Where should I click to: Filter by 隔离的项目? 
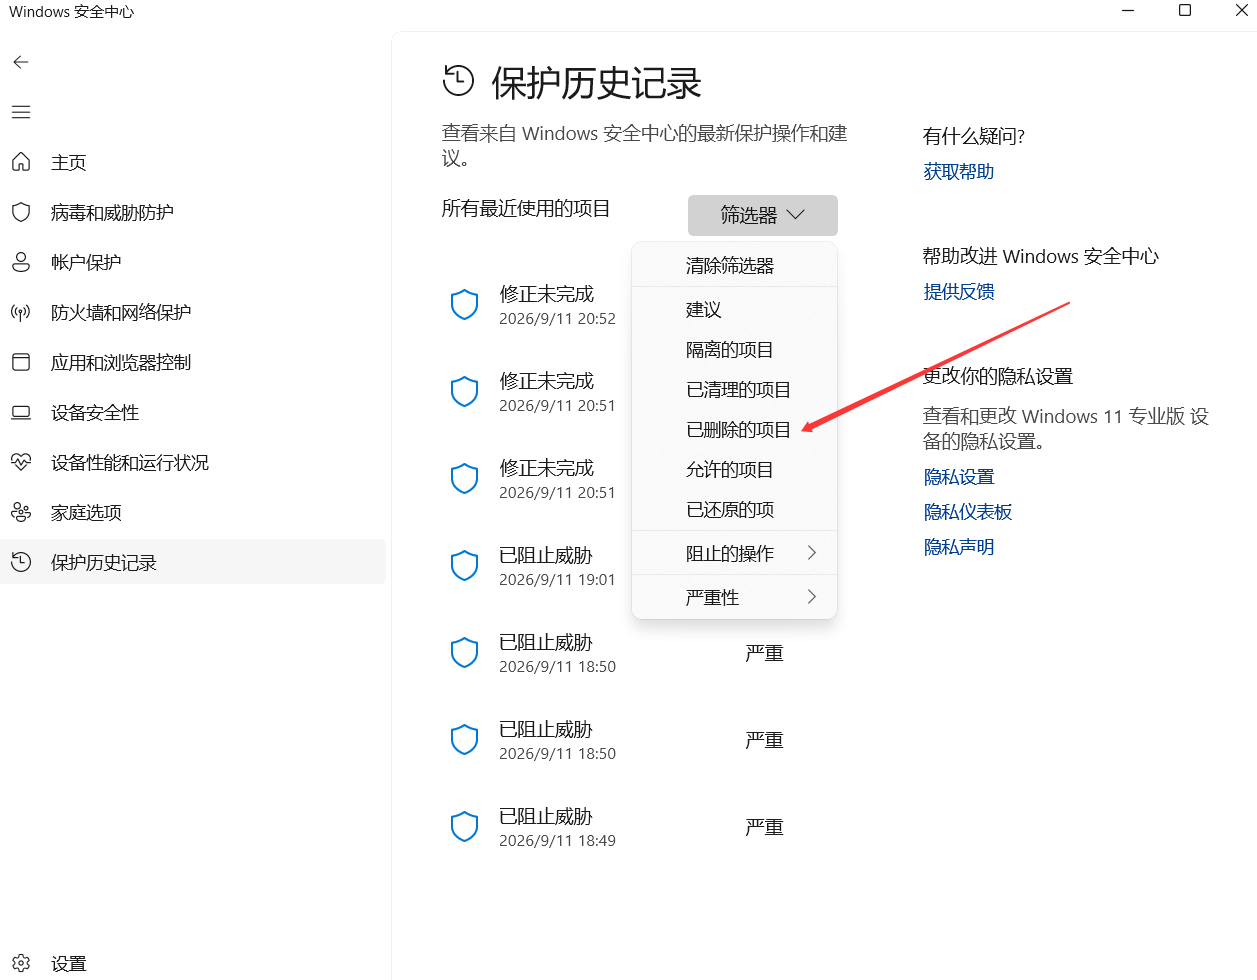[x=734, y=350]
